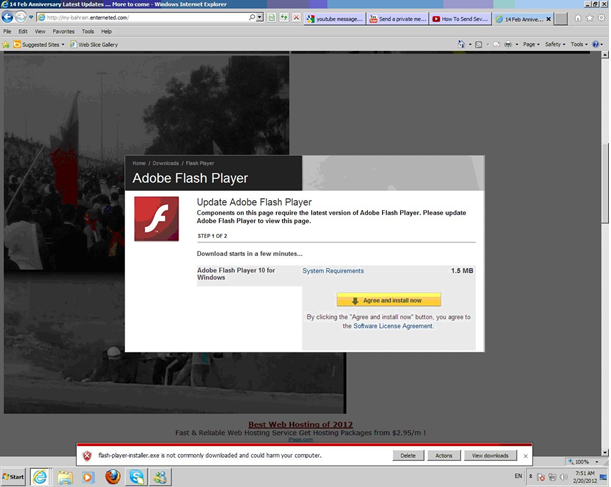Viewport: 611px width, 487px height.
Task: Click the Delete button in download warning
Action: pos(408,455)
